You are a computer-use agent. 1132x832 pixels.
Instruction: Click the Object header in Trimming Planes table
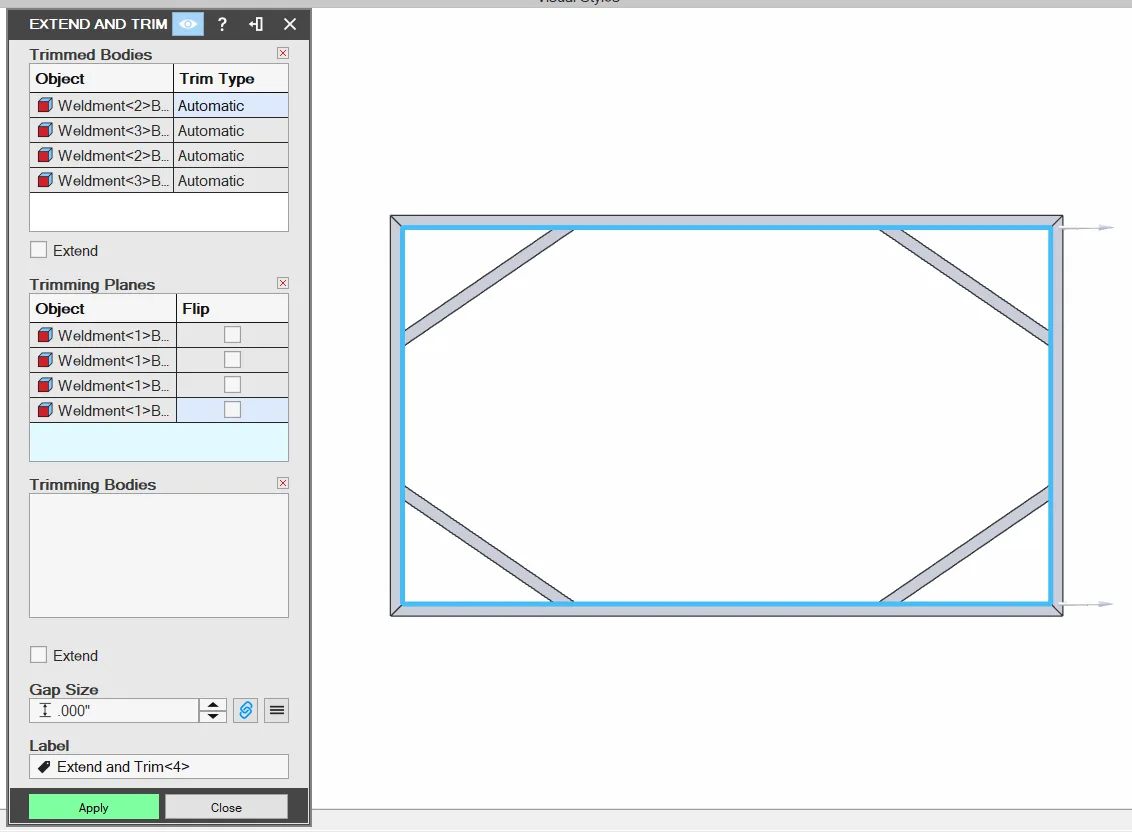click(103, 308)
